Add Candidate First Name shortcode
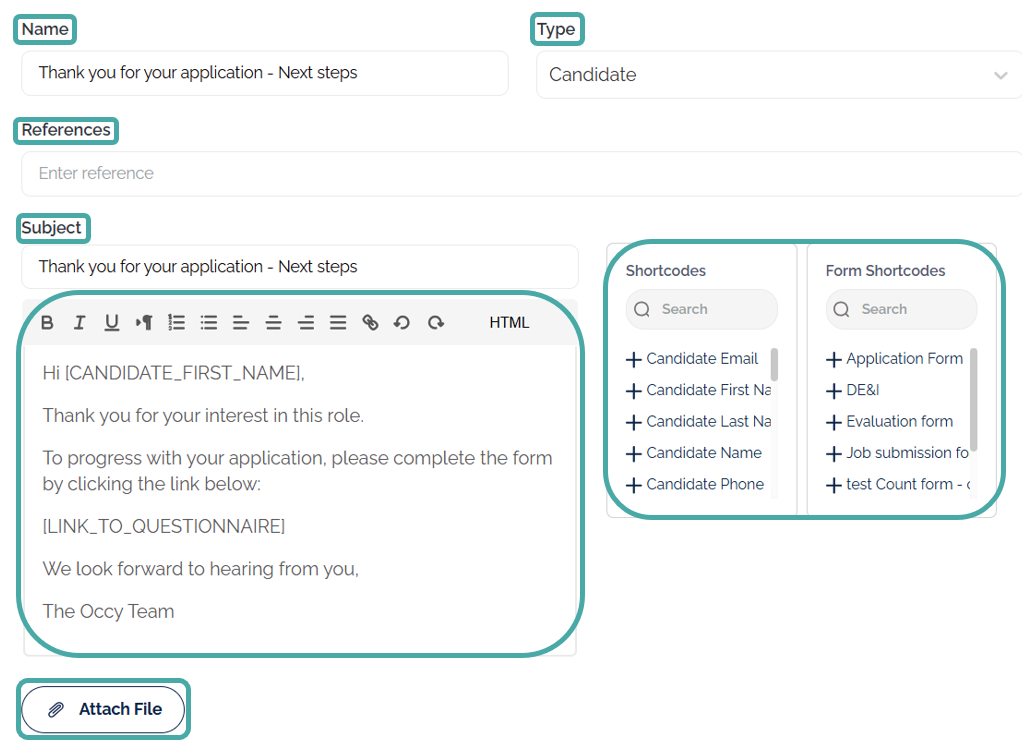1022x744 pixels. (698, 390)
